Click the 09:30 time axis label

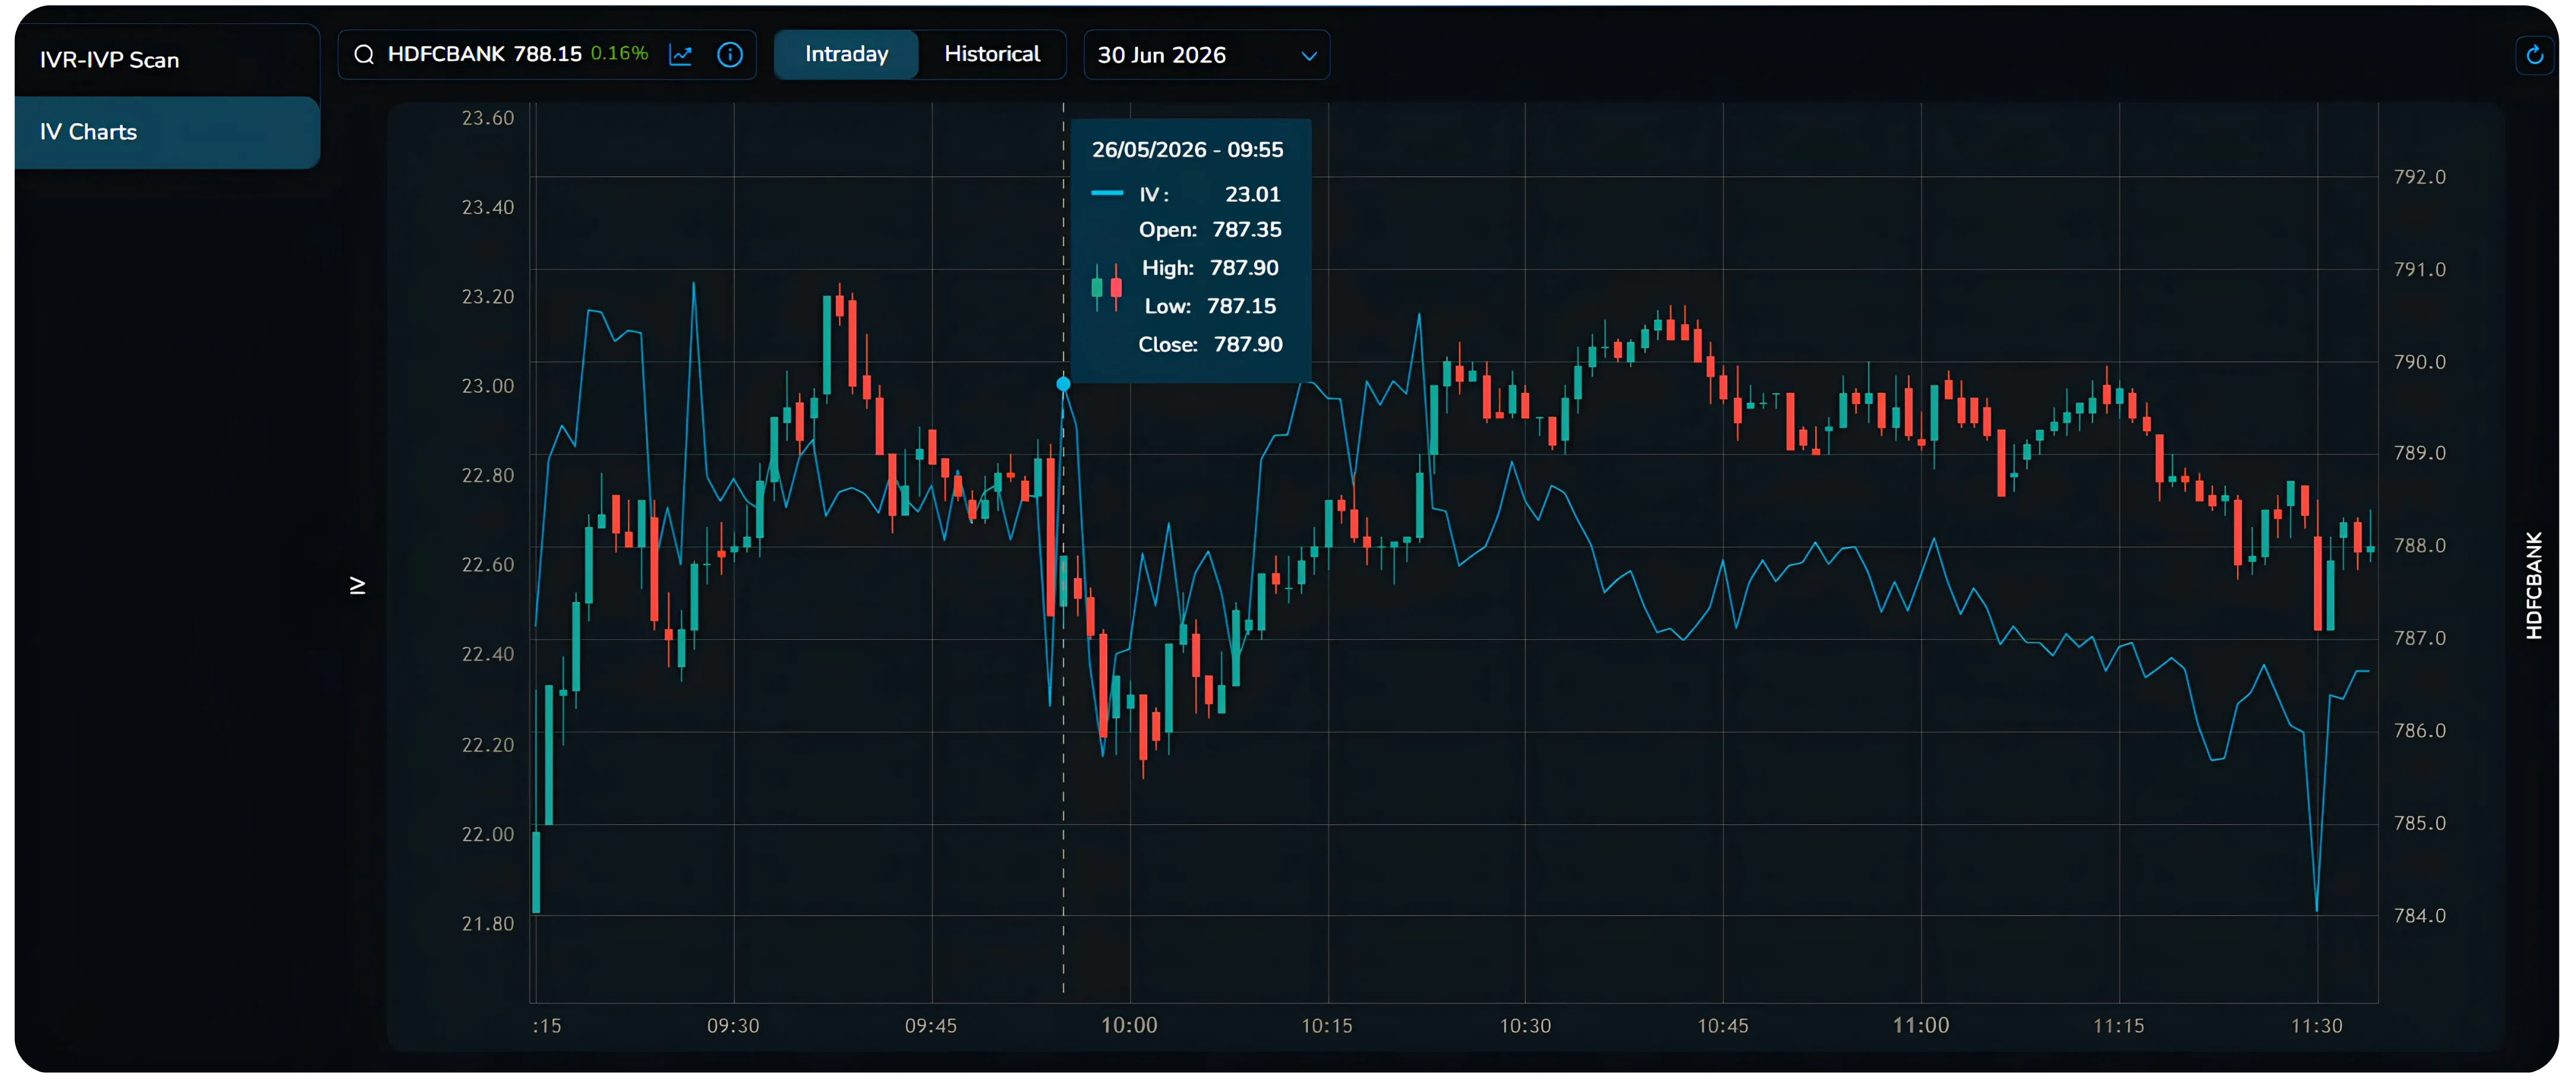[733, 1026]
